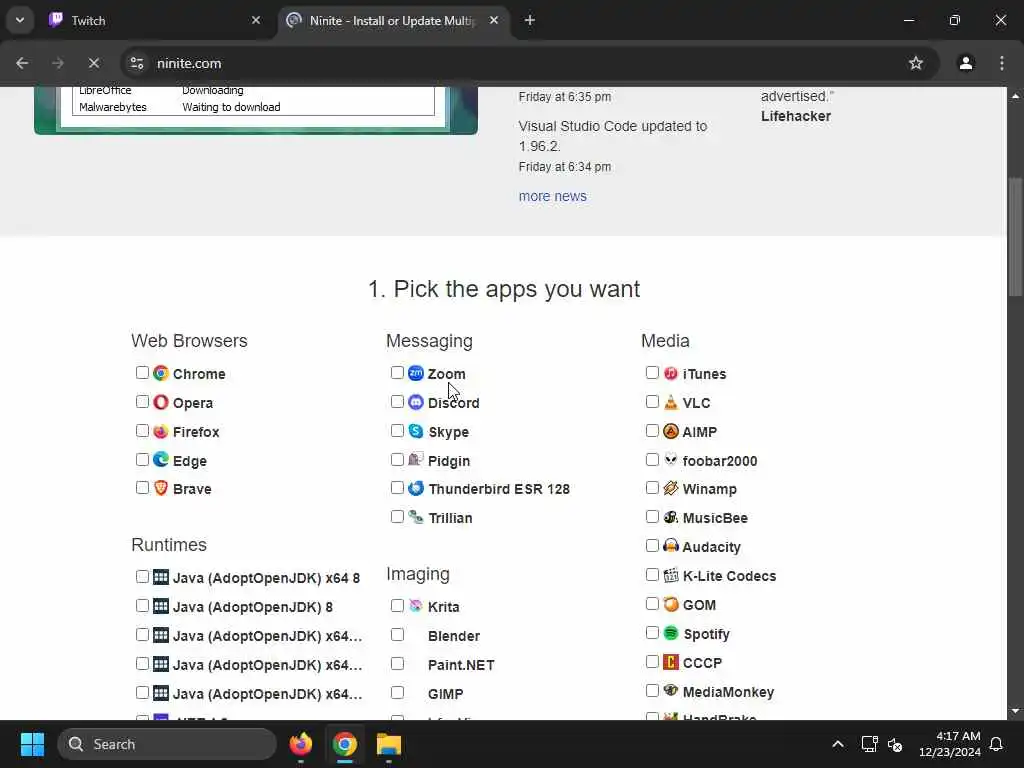Open Chrome's three-dot menu
This screenshot has width=1024, height=768.
point(1002,63)
